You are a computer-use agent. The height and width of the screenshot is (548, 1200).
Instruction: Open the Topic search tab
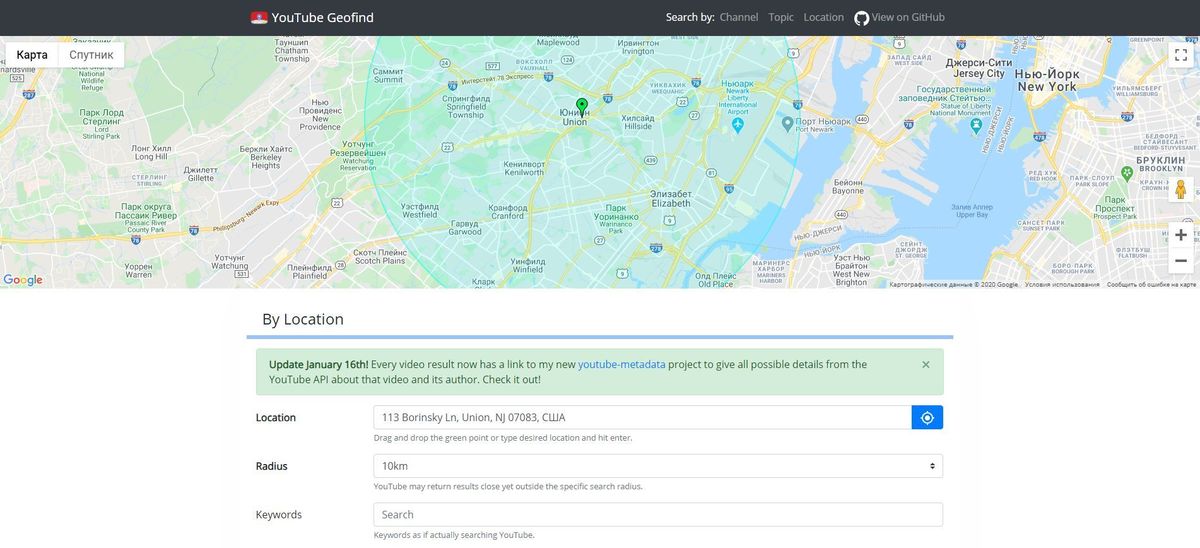(781, 17)
